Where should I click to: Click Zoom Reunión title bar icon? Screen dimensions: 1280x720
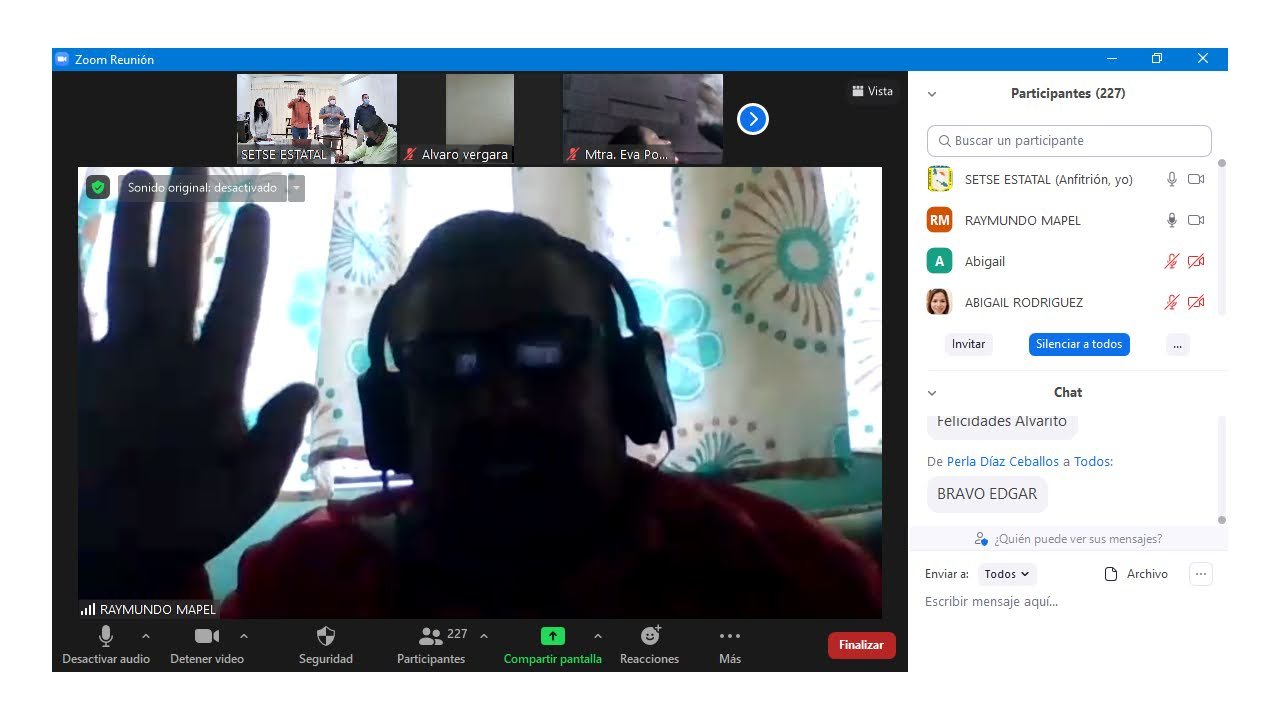click(x=62, y=59)
